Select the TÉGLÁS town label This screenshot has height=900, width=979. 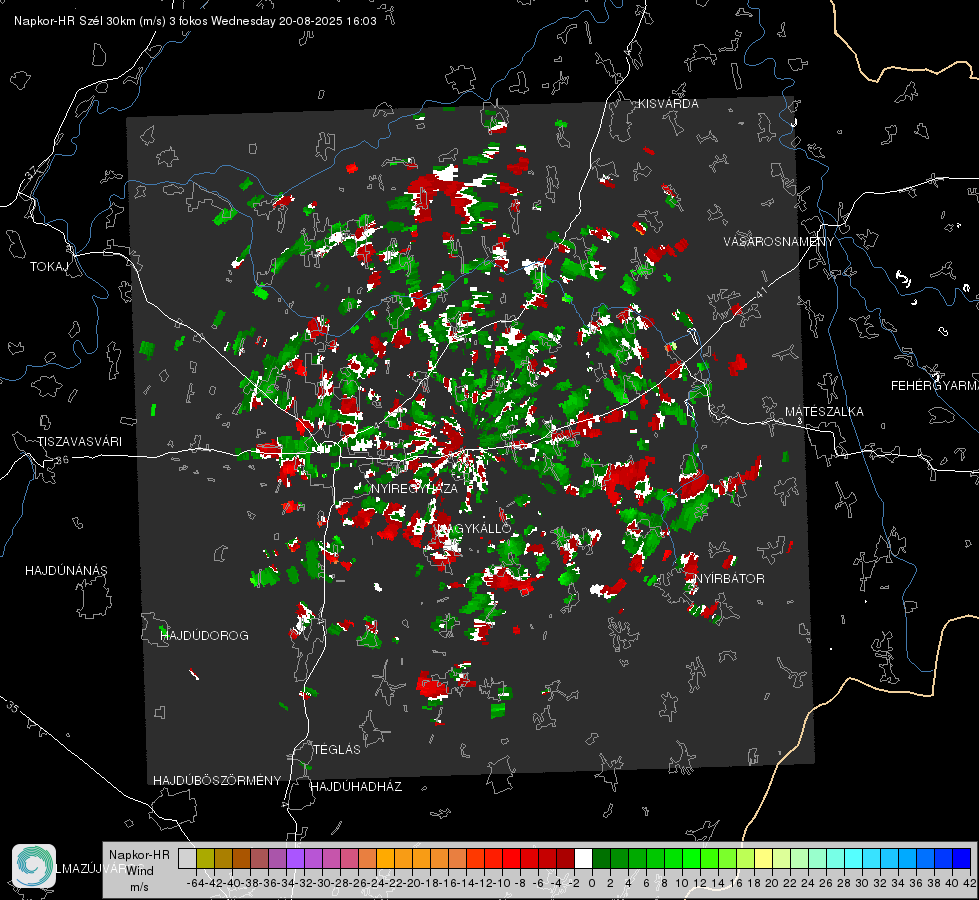(337, 750)
